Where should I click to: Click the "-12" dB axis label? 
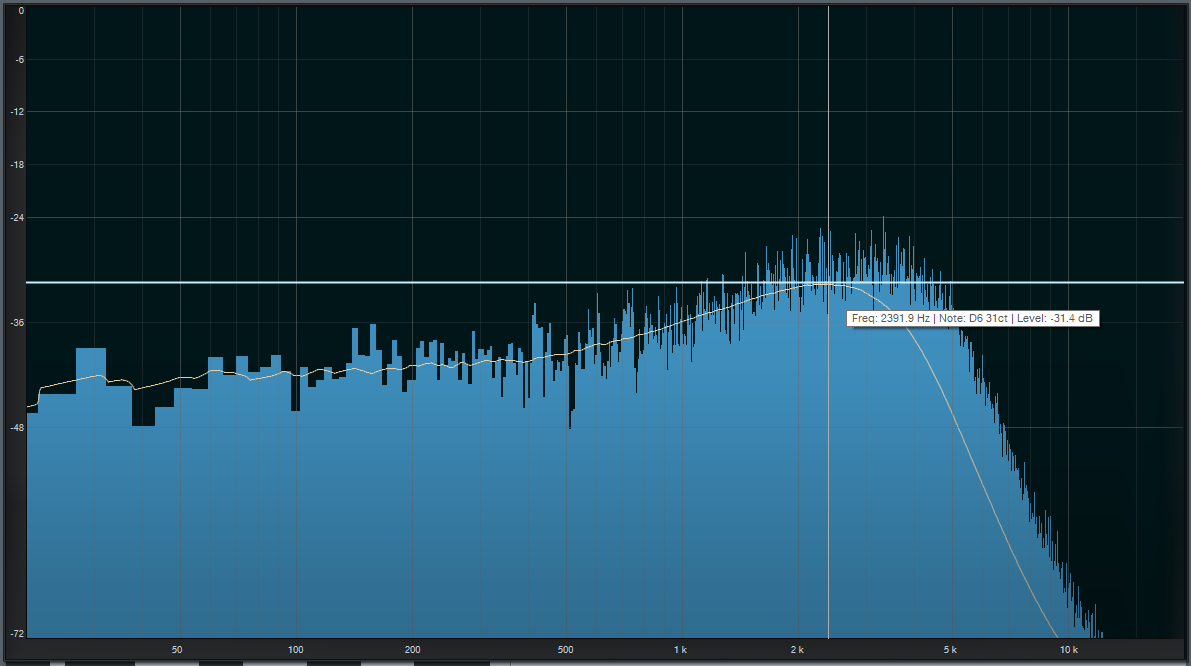tap(17, 112)
